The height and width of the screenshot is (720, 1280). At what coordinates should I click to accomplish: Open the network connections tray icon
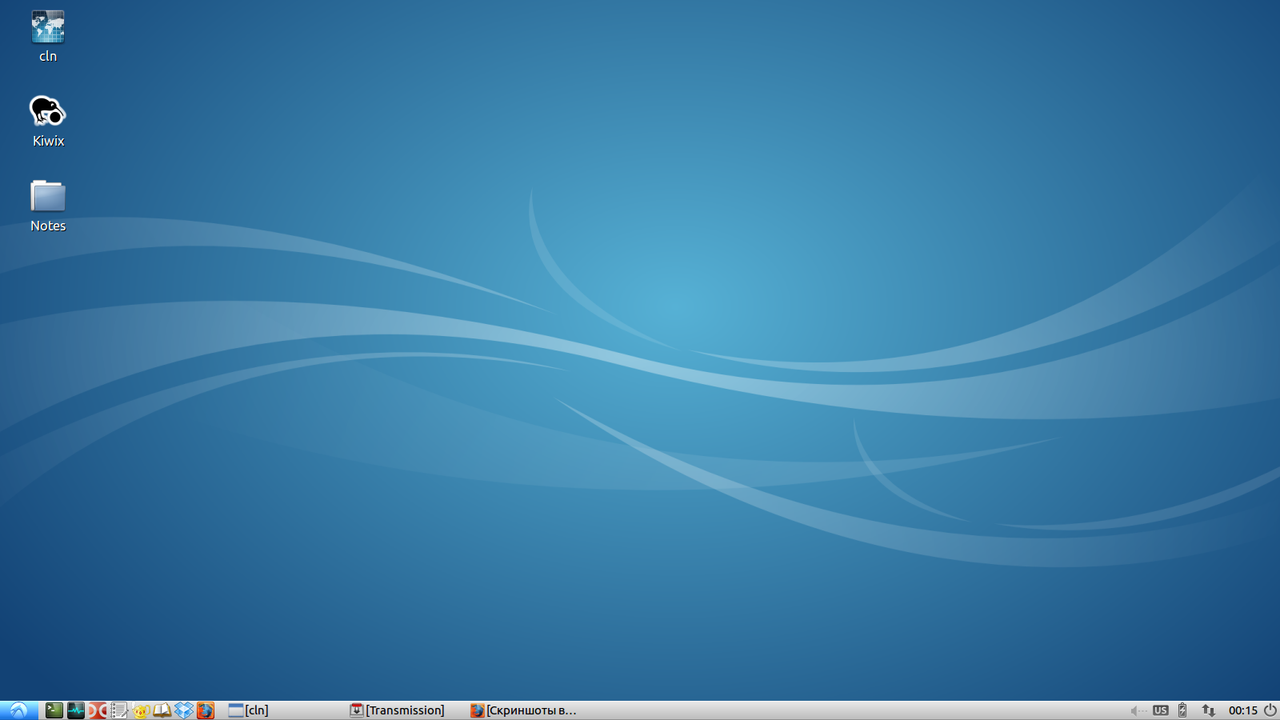[x=1208, y=710]
